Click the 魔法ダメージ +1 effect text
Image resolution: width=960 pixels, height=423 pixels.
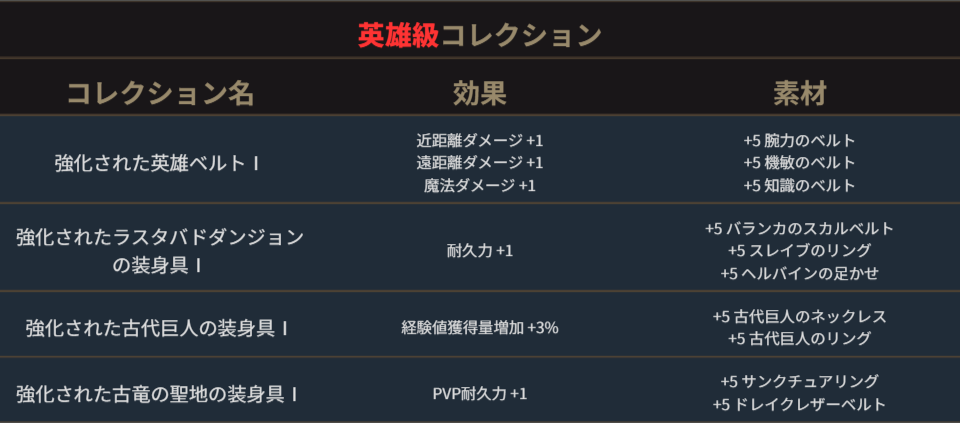[479, 185]
